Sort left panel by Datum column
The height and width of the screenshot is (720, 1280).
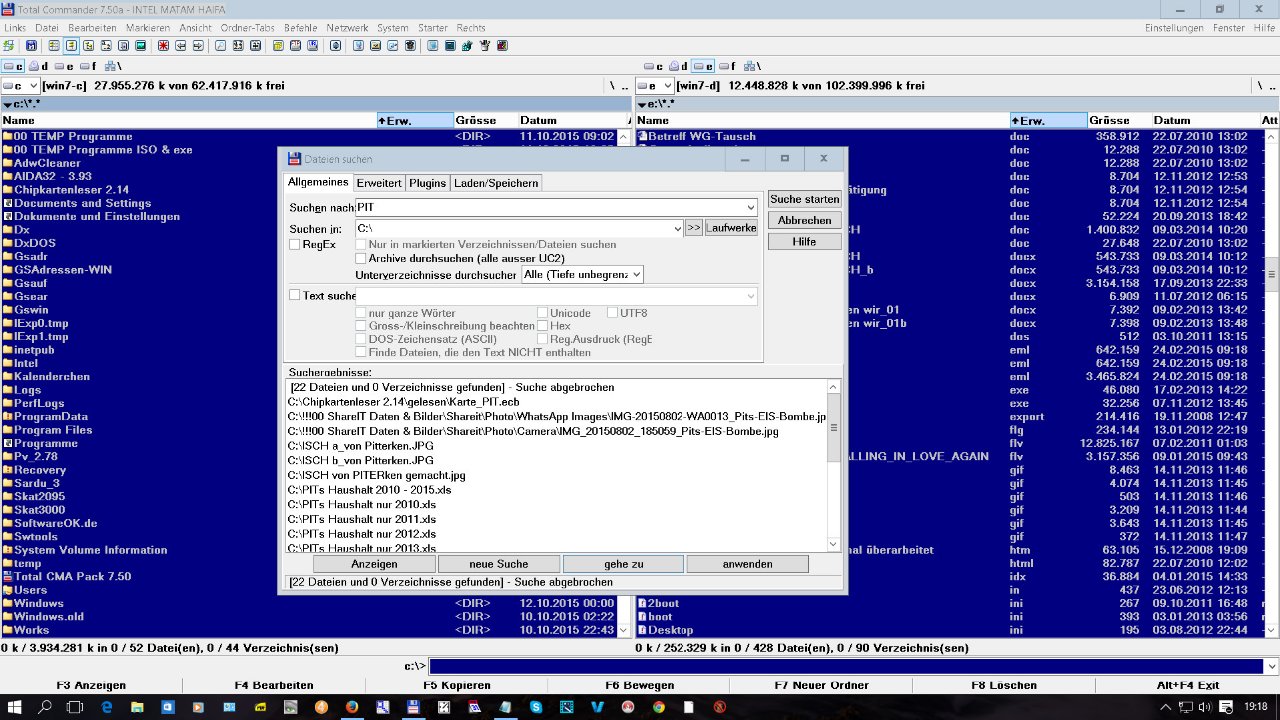point(572,120)
